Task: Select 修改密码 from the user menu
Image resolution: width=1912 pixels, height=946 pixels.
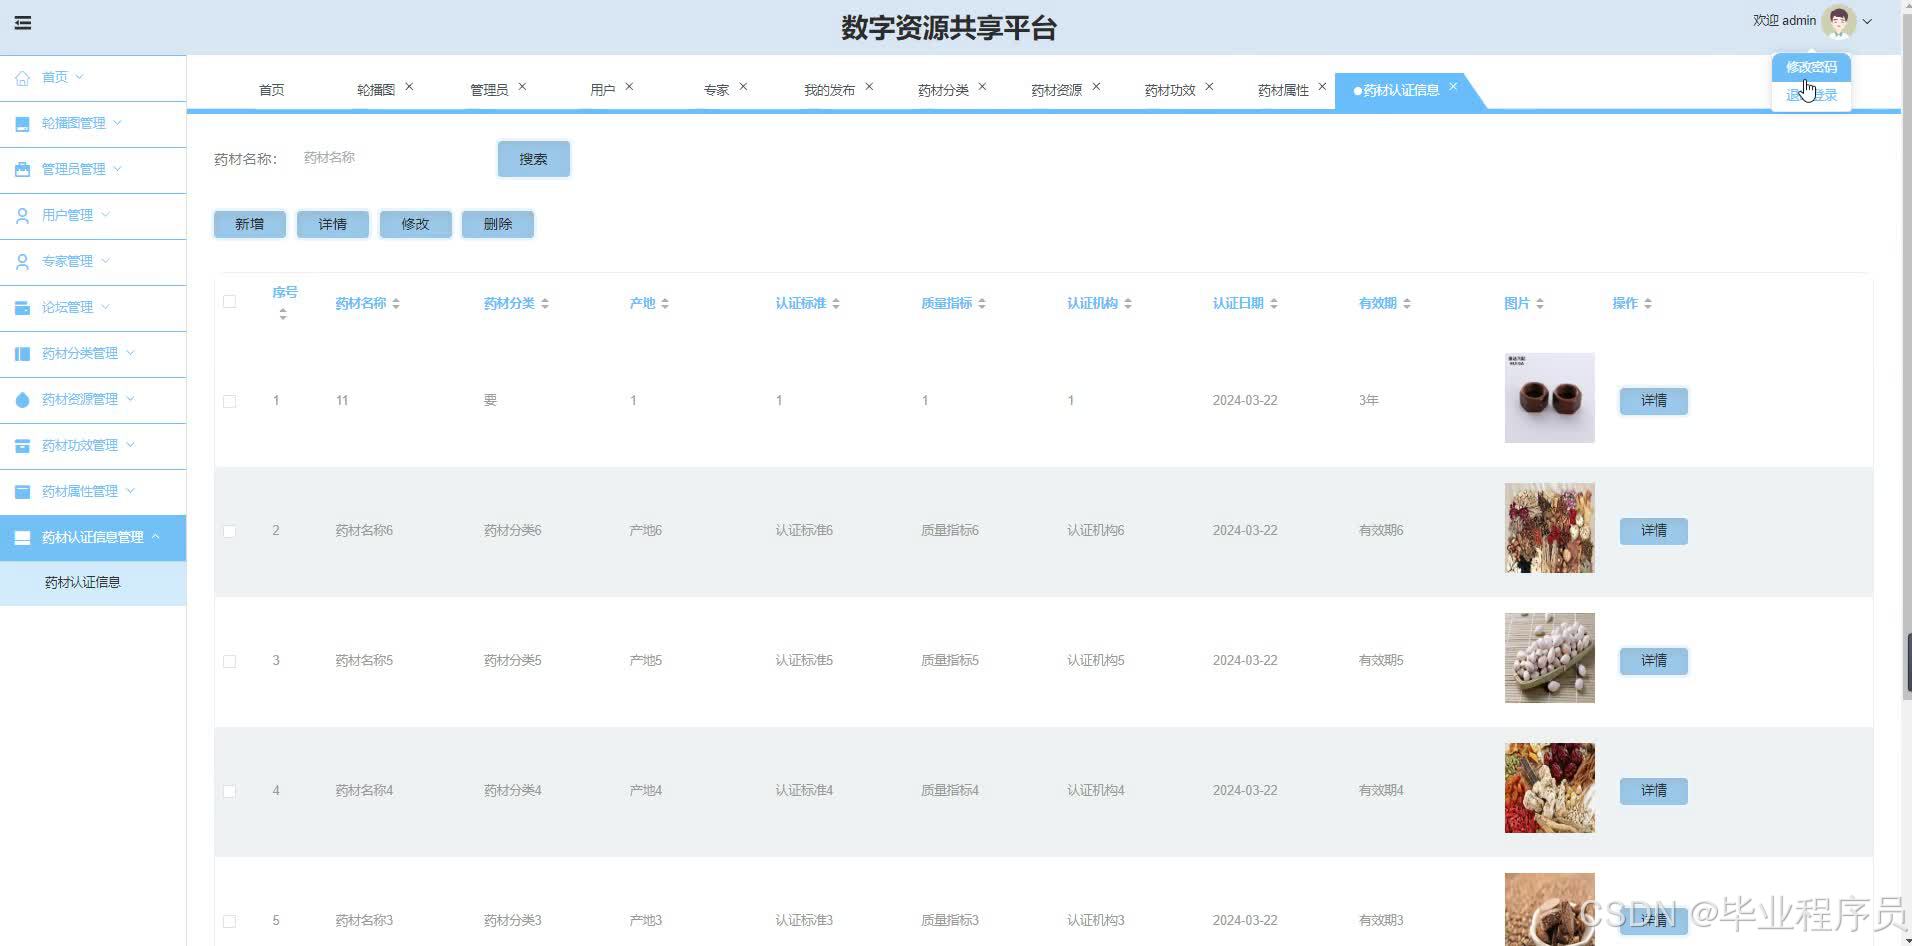Action: tap(1811, 67)
